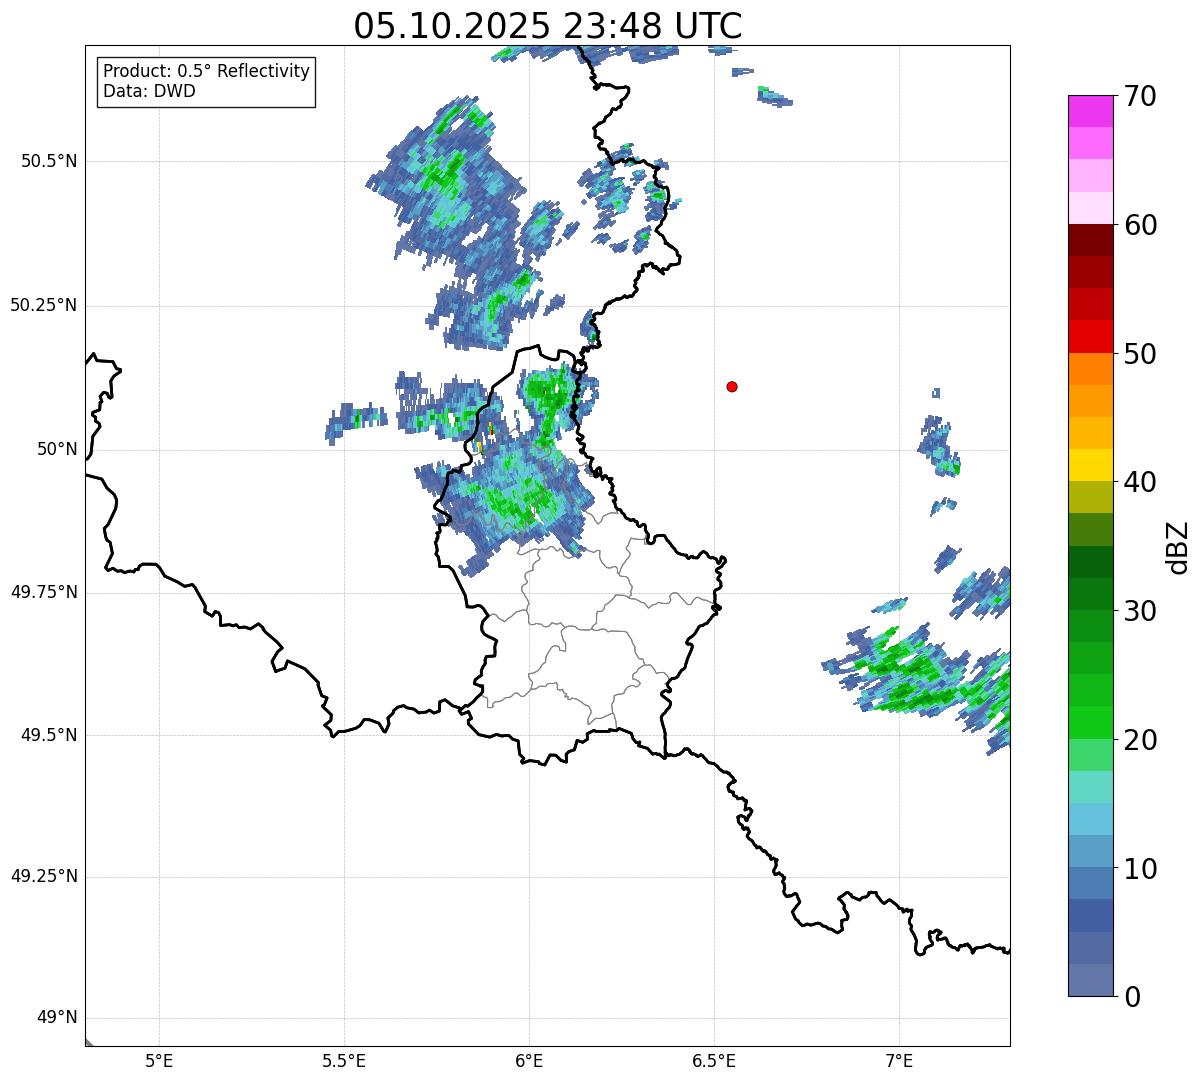Click the bright red colorbar swatch below 50 dBZ

coord(1091,337)
